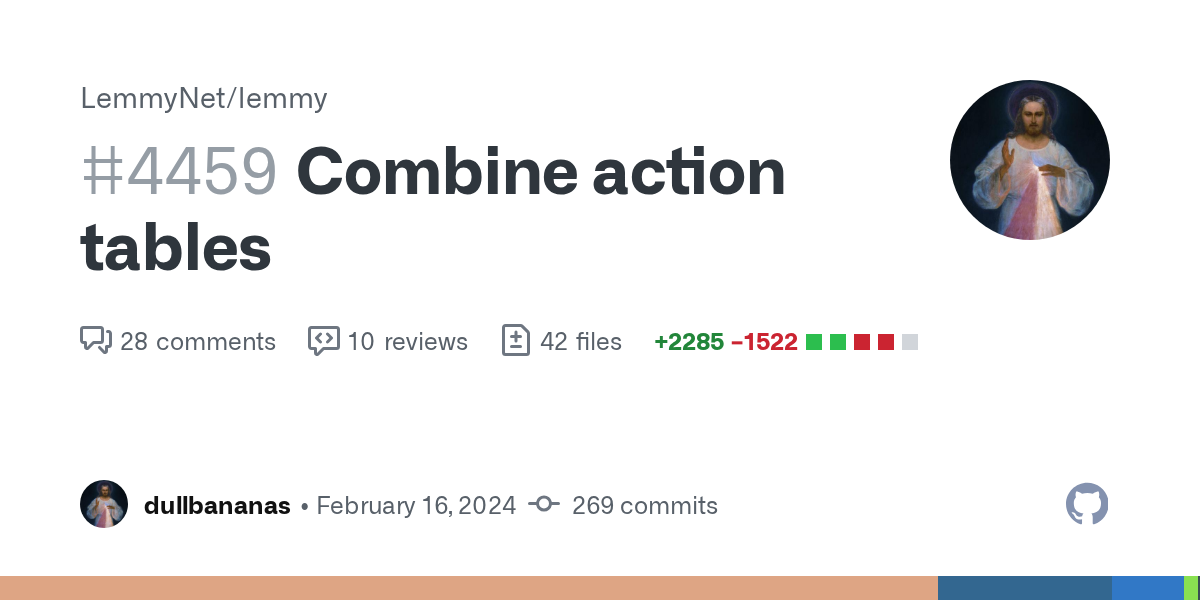
Task: Click the files changed diff icon
Action: tap(515, 341)
